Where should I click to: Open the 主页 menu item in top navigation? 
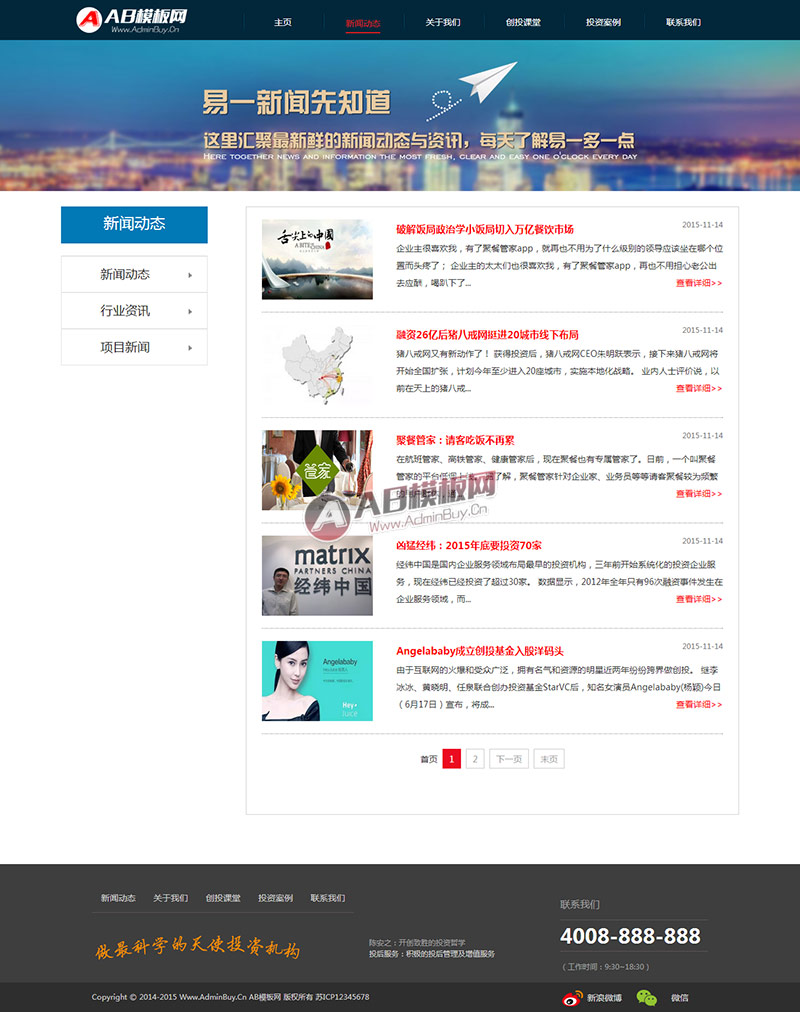click(283, 22)
